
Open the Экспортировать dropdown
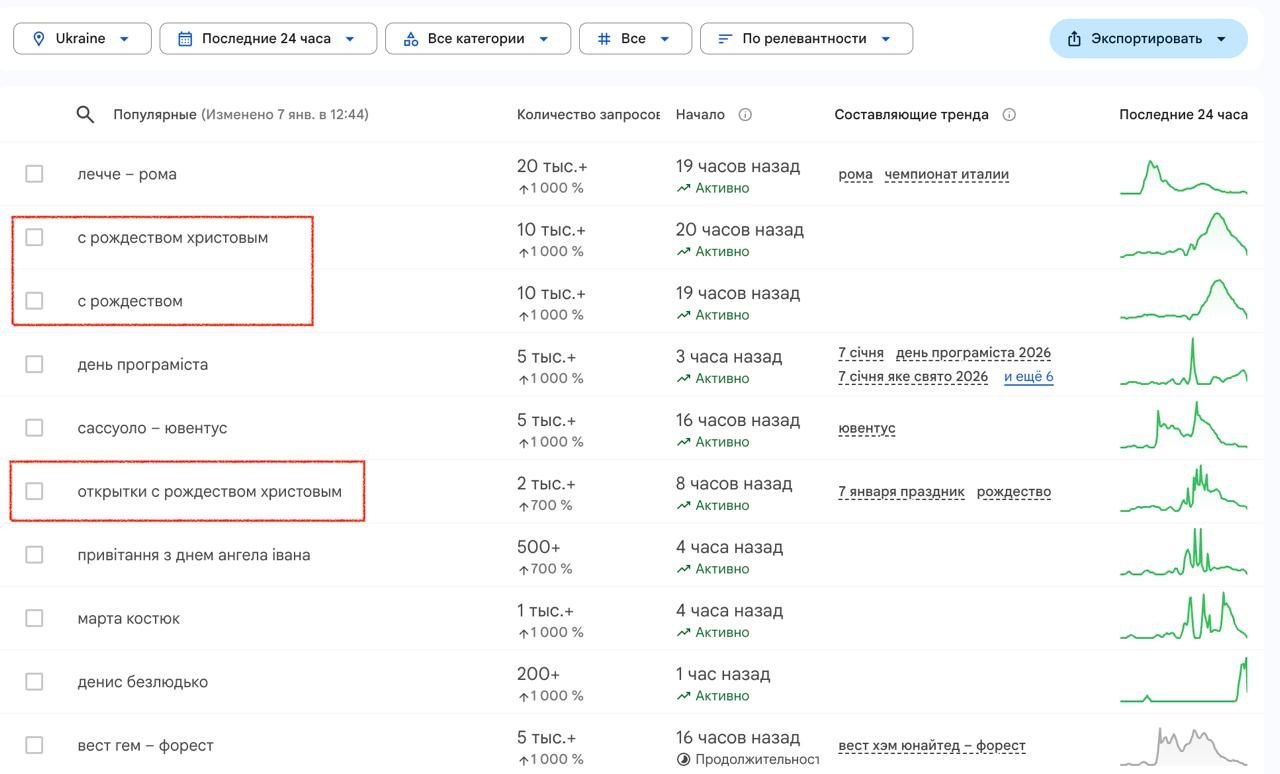(1148, 38)
